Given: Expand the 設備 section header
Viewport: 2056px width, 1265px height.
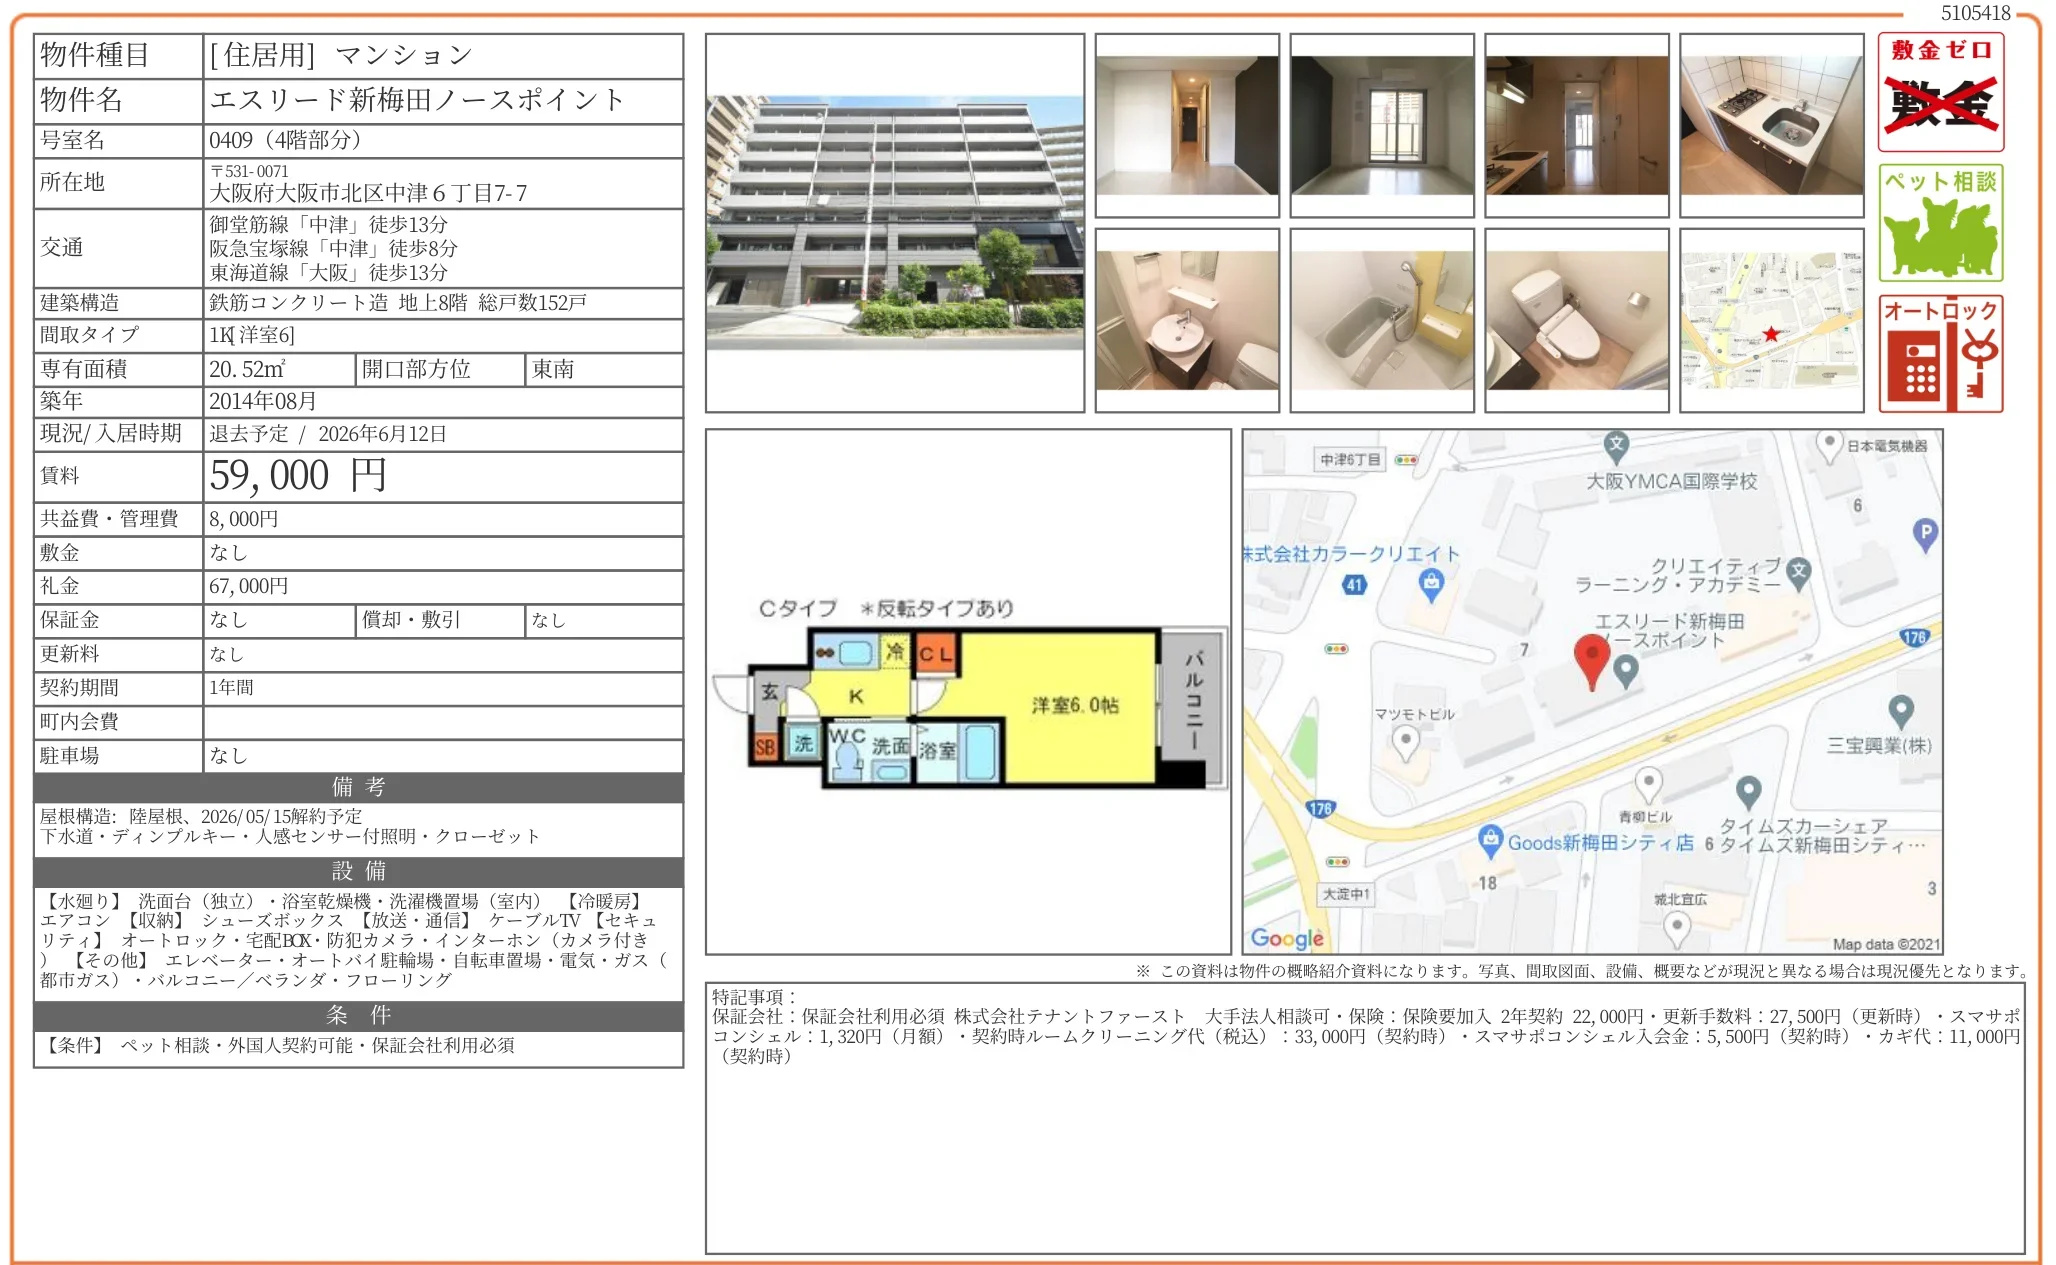Looking at the screenshot, I should click(357, 871).
